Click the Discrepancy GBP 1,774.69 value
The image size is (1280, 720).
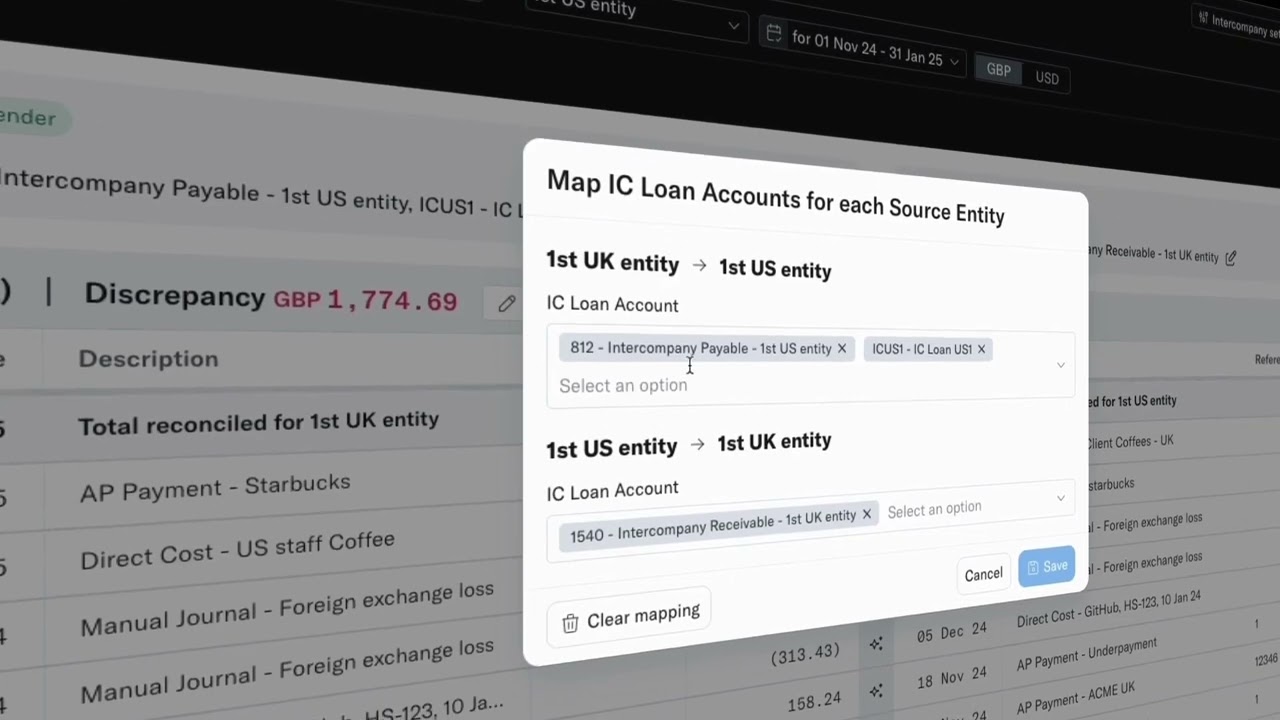[x=365, y=299]
